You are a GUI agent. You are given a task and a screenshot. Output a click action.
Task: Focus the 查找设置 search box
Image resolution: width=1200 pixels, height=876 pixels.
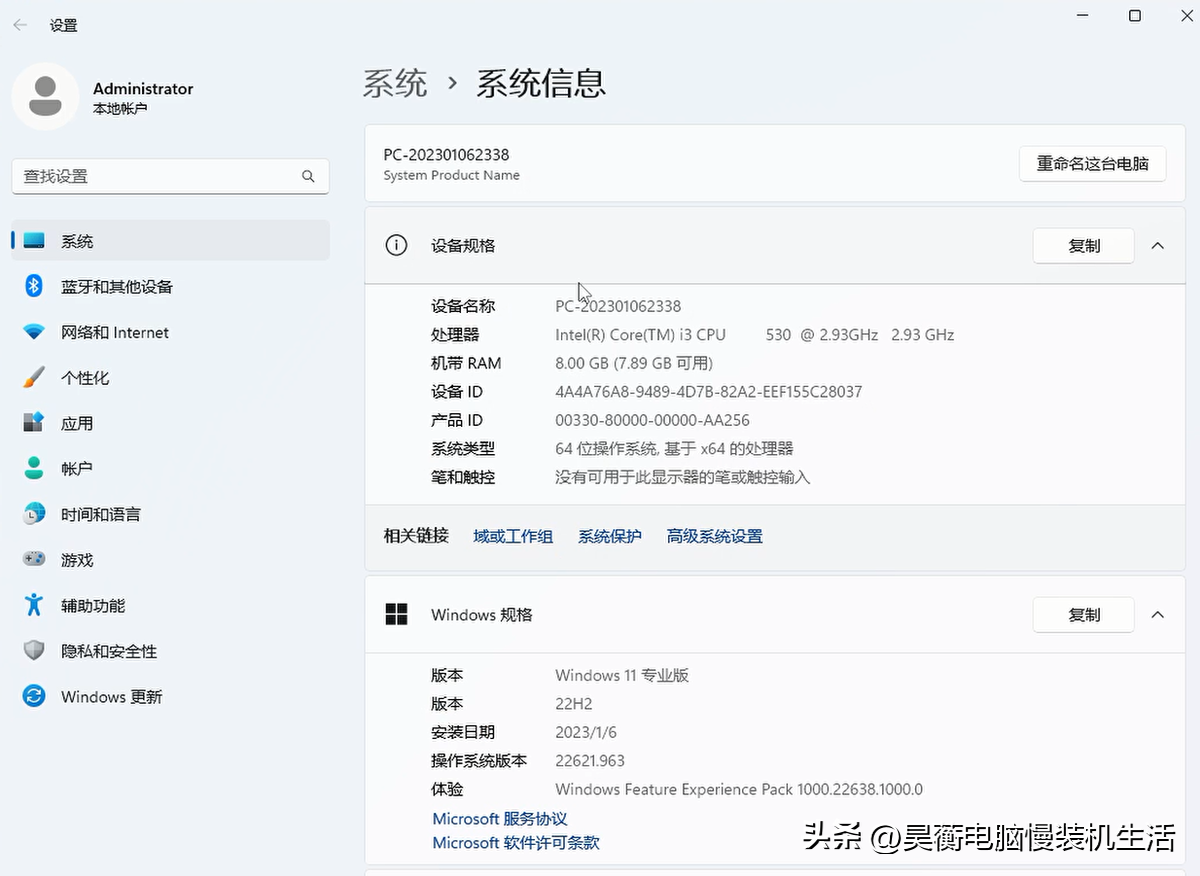tap(170, 176)
